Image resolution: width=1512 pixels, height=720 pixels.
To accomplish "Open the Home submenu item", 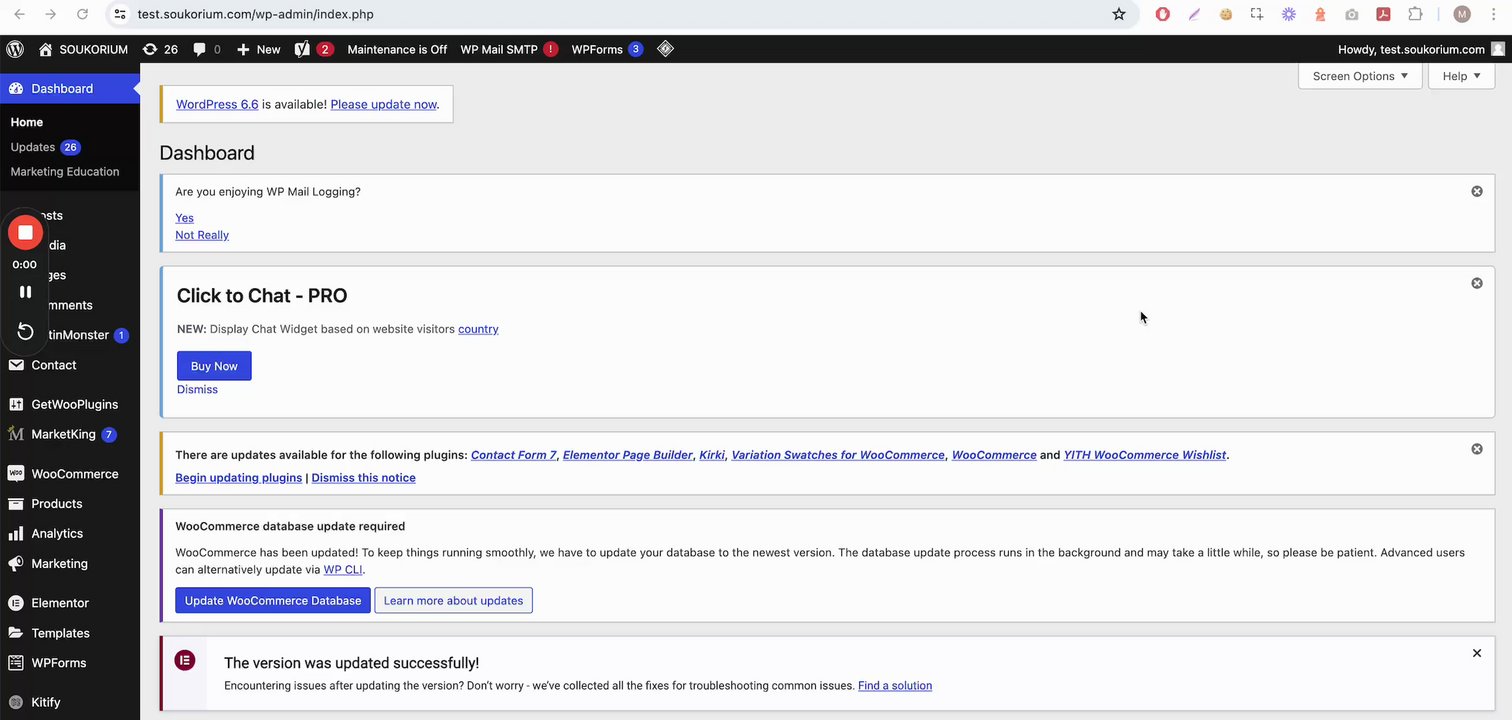I will pos(27,122).
